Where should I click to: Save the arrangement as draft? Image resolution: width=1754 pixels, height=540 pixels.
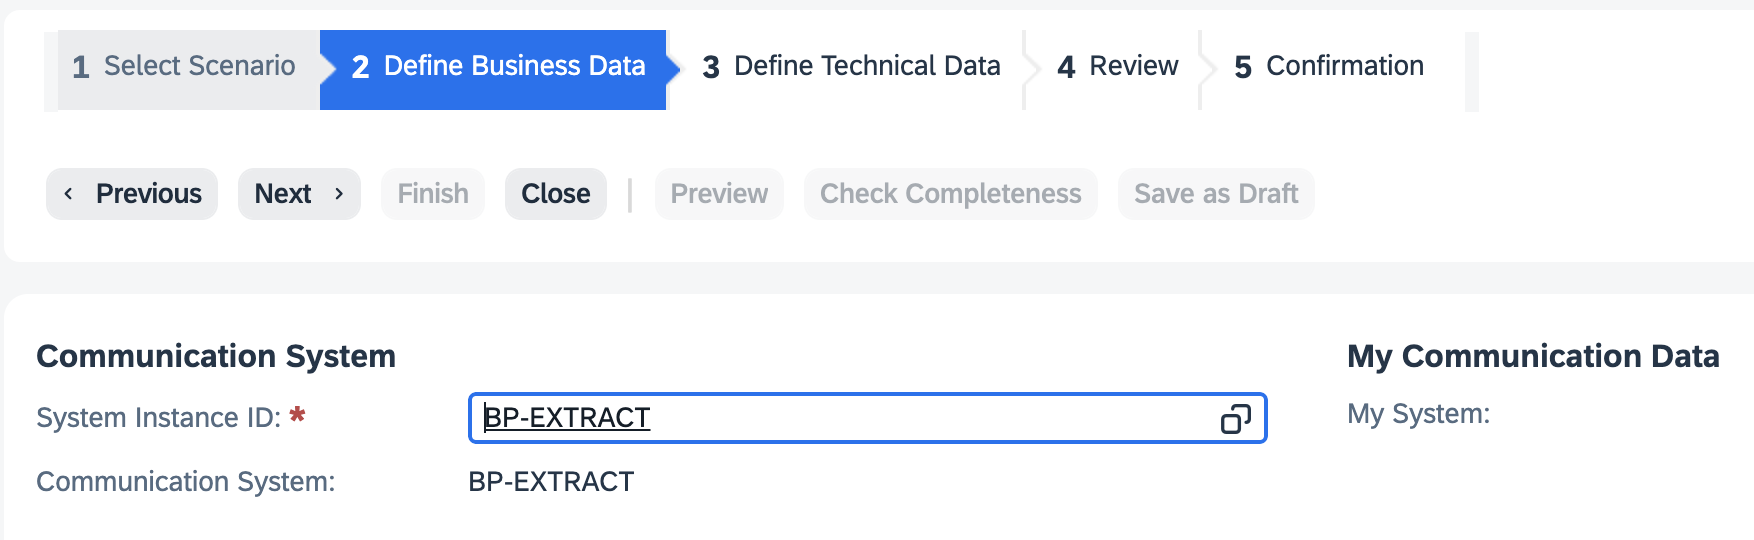pos(1216,194)
